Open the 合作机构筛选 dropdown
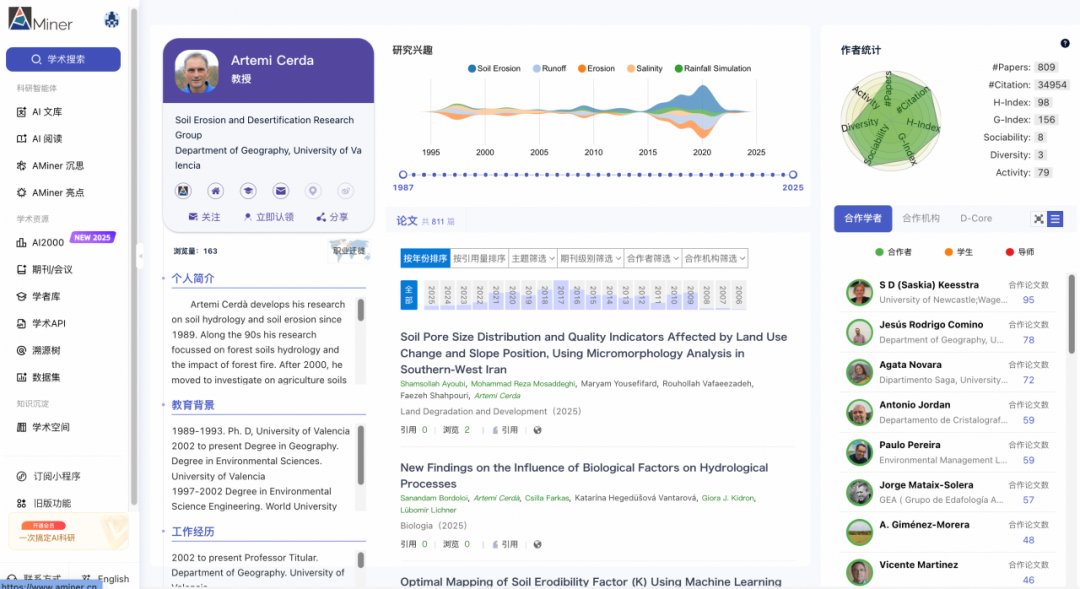 click(715, 258)
